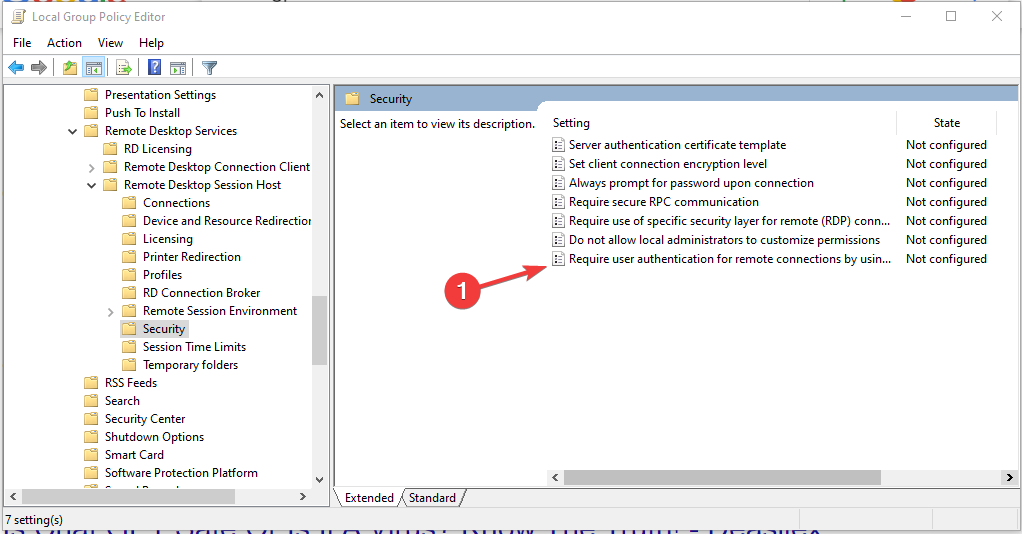Click the tree pane scroll right arrow
This screenshot has height=534, width=1022.
pyautogui.click(x=302, y=497)
